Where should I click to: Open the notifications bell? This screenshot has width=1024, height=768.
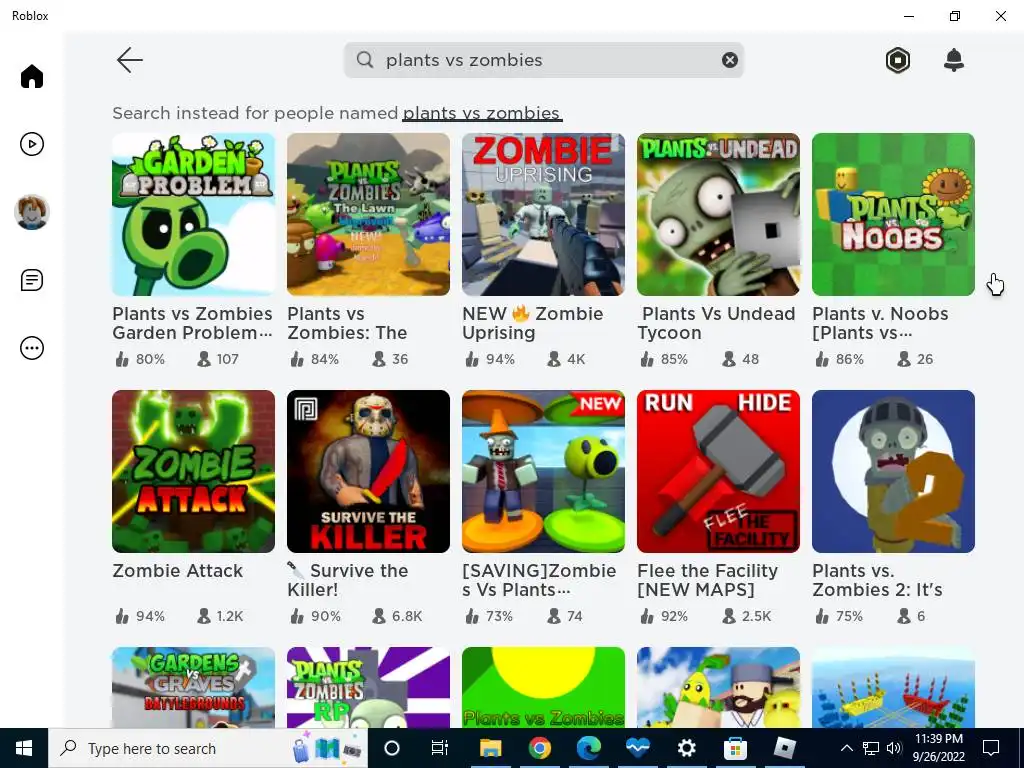pyautogui.click(x=954, y=60)
